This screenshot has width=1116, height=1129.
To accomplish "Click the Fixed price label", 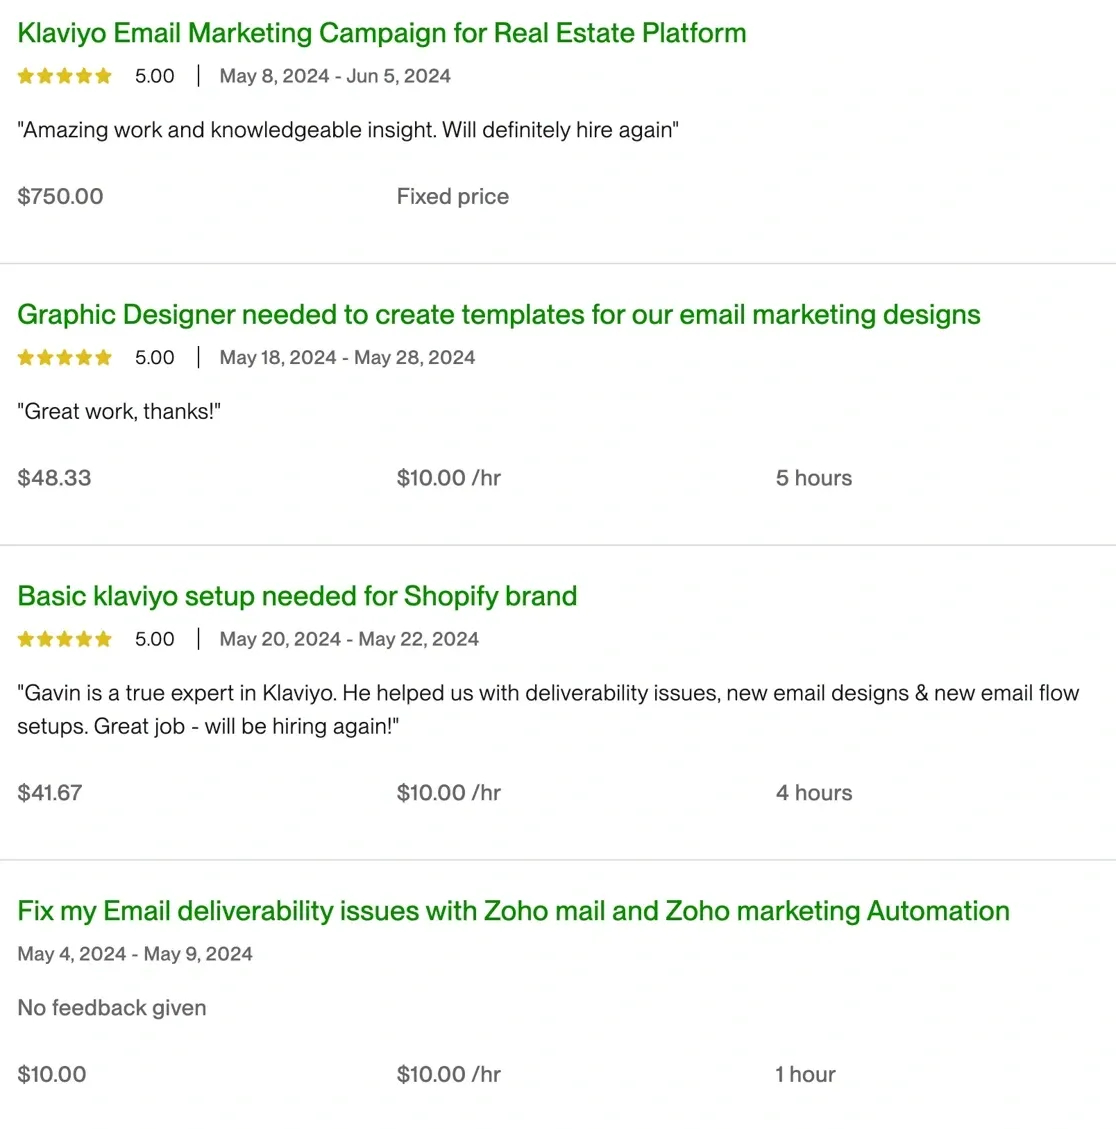I will click(x=452, y=197).
